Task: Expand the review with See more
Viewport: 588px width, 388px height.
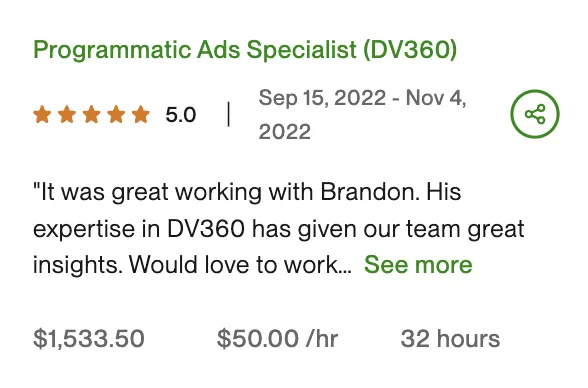Action: pyautogui.click(x=418, y=265)
